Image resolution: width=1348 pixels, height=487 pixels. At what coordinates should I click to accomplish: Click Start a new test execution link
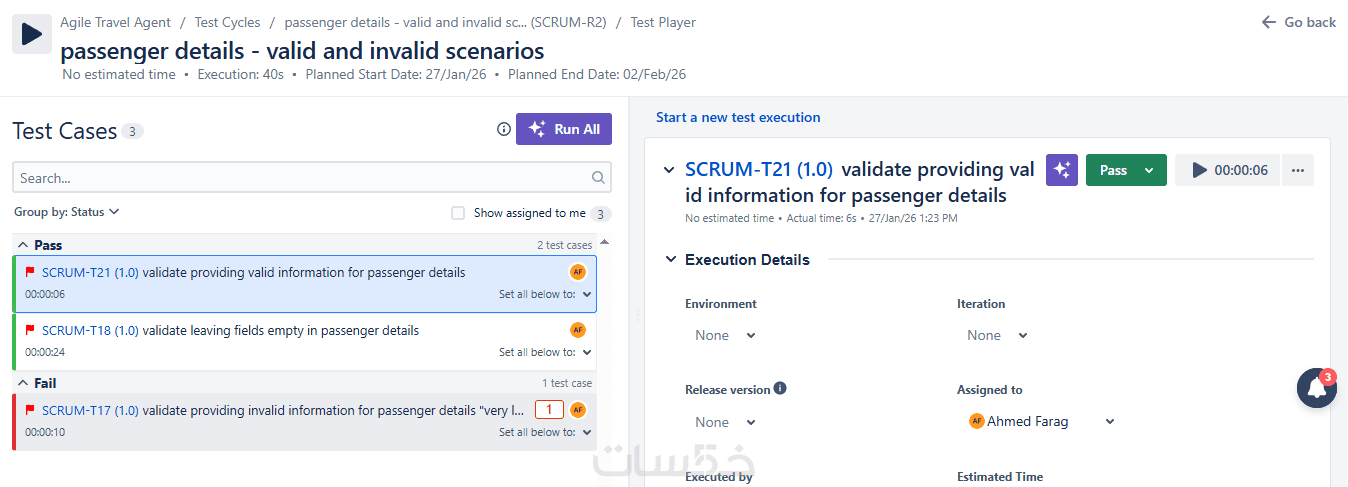738,117
